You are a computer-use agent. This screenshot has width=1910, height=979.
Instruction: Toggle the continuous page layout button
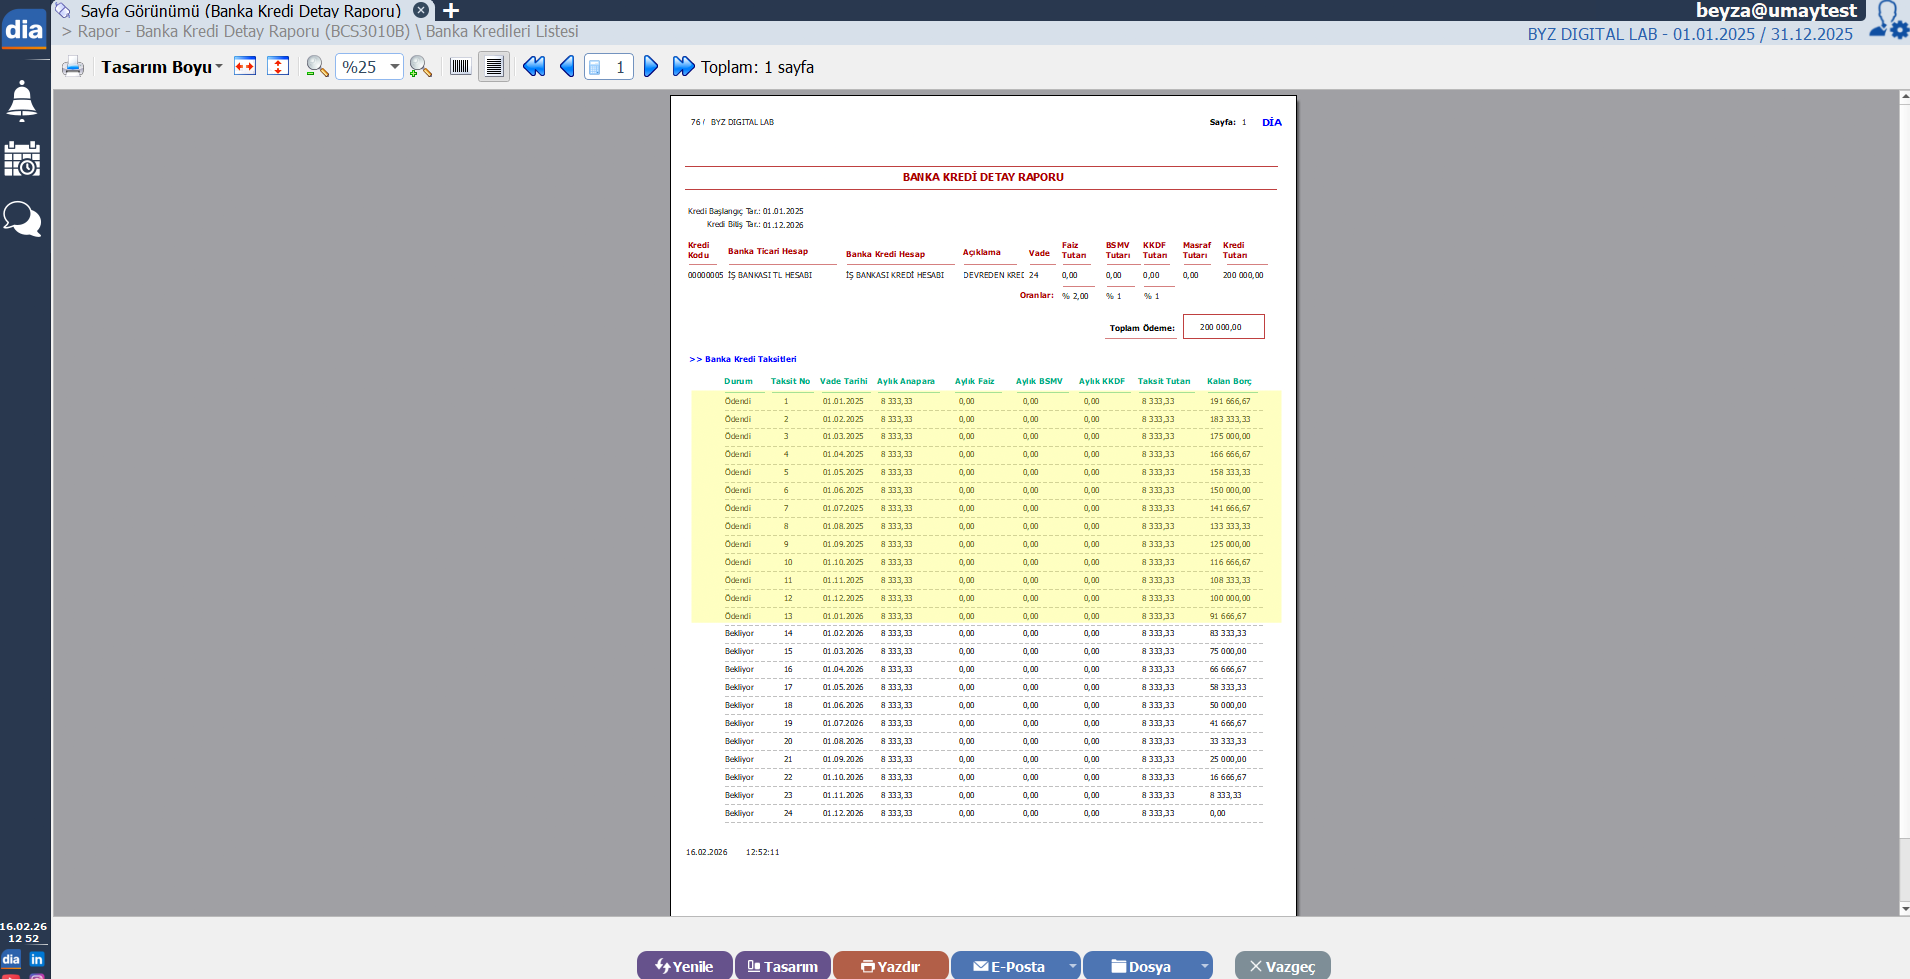click(494, 67)
